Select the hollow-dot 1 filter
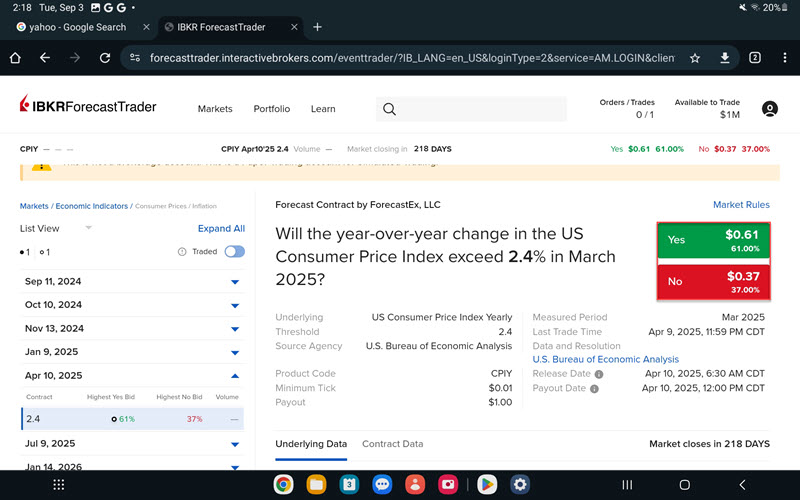Image resolution: width=800 pixels, height=500 pixels. tap(45, 252)
